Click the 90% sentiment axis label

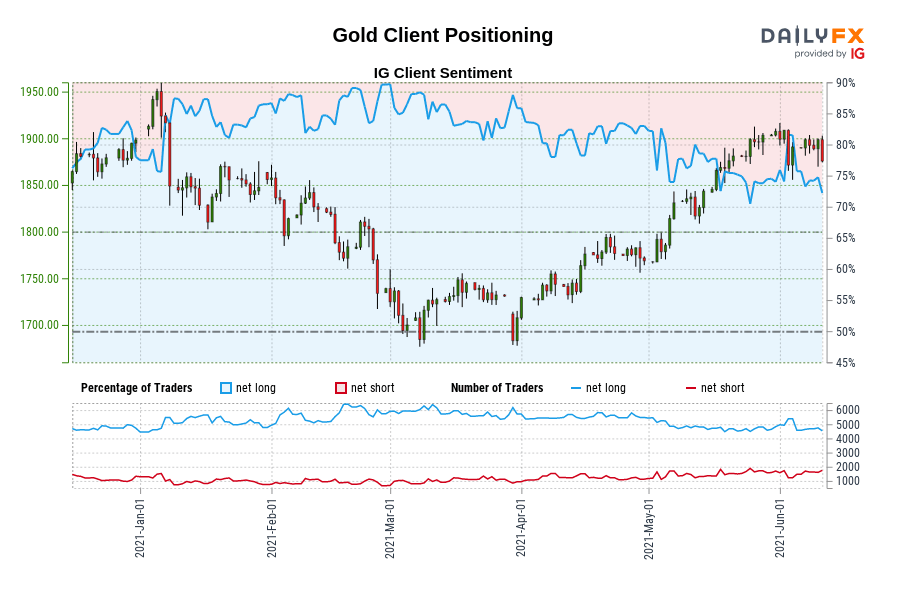point(845,83)
